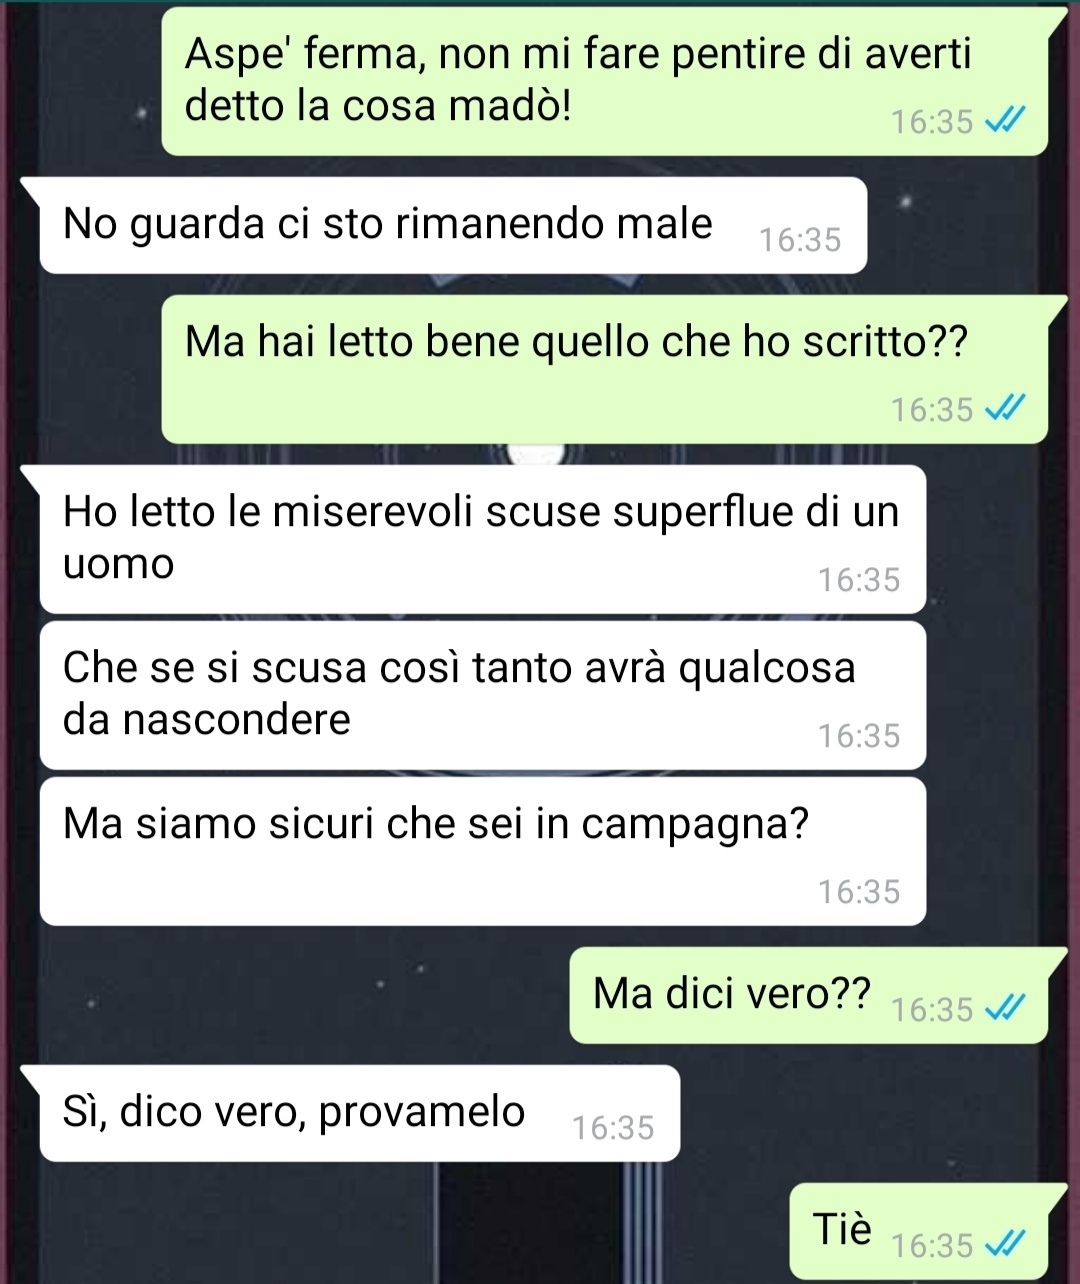The image size is (1080, 1284).
Task: Select "Ma siamo sicuri che sei in campagna?" message
Action: click(482, 851)
